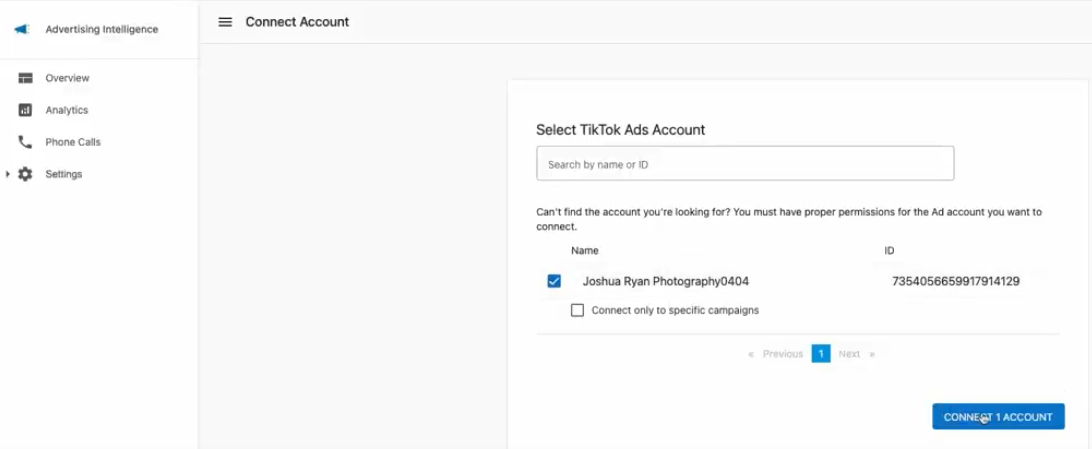Image resolution: width=1092 pixels, height=449 pixels.
Task: Click the Overview dashboard icon
Action: [25, 78]
